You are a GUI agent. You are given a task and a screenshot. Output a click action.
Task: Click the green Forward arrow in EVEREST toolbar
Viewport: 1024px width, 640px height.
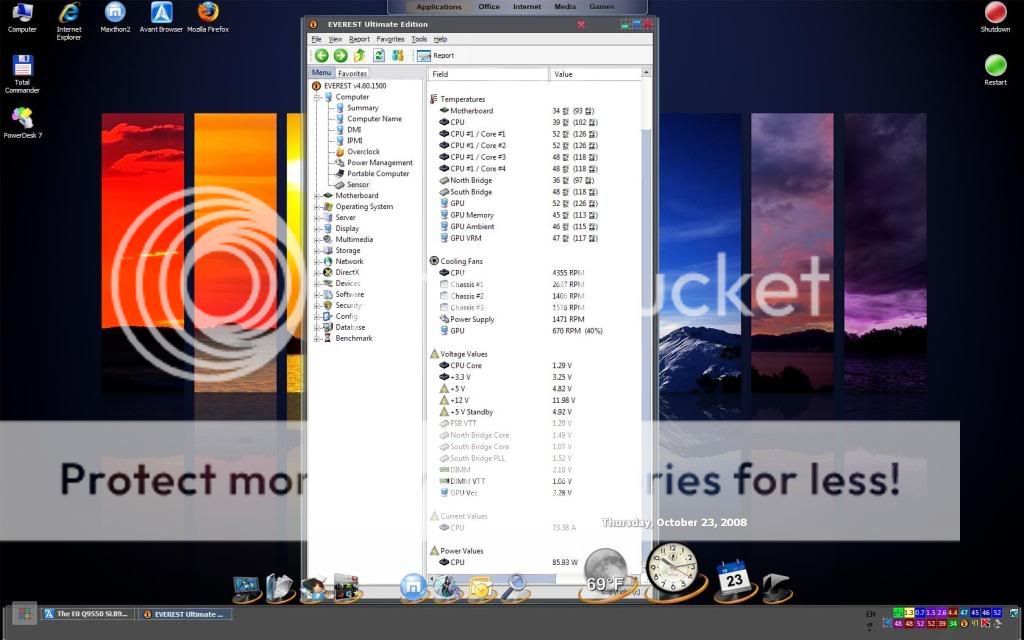tap(340, 56)
